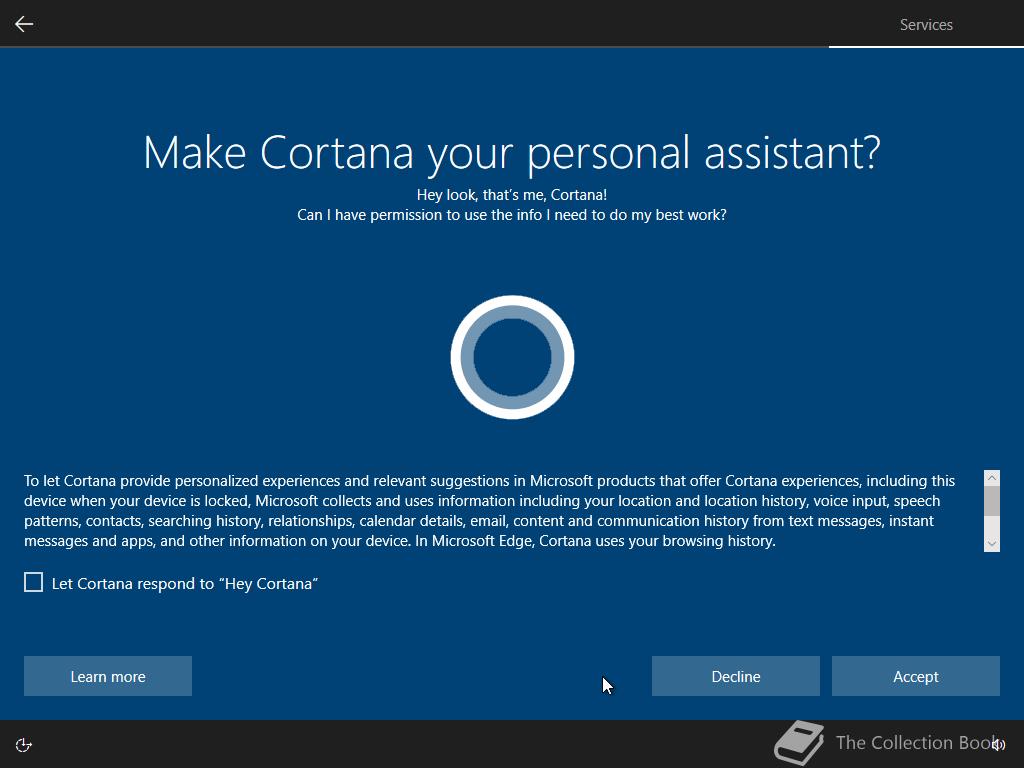Select the Services tab

pos(926,25)
